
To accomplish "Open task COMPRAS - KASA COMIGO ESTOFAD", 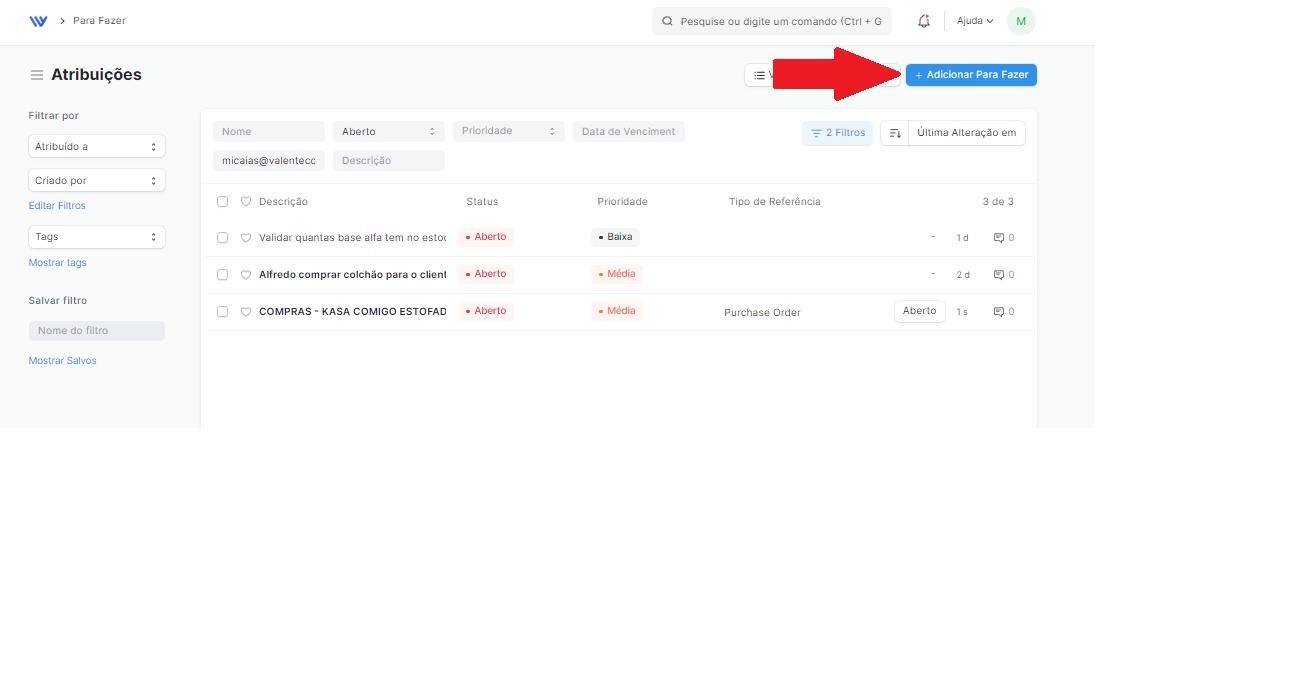I will click(x=352, y=312).
